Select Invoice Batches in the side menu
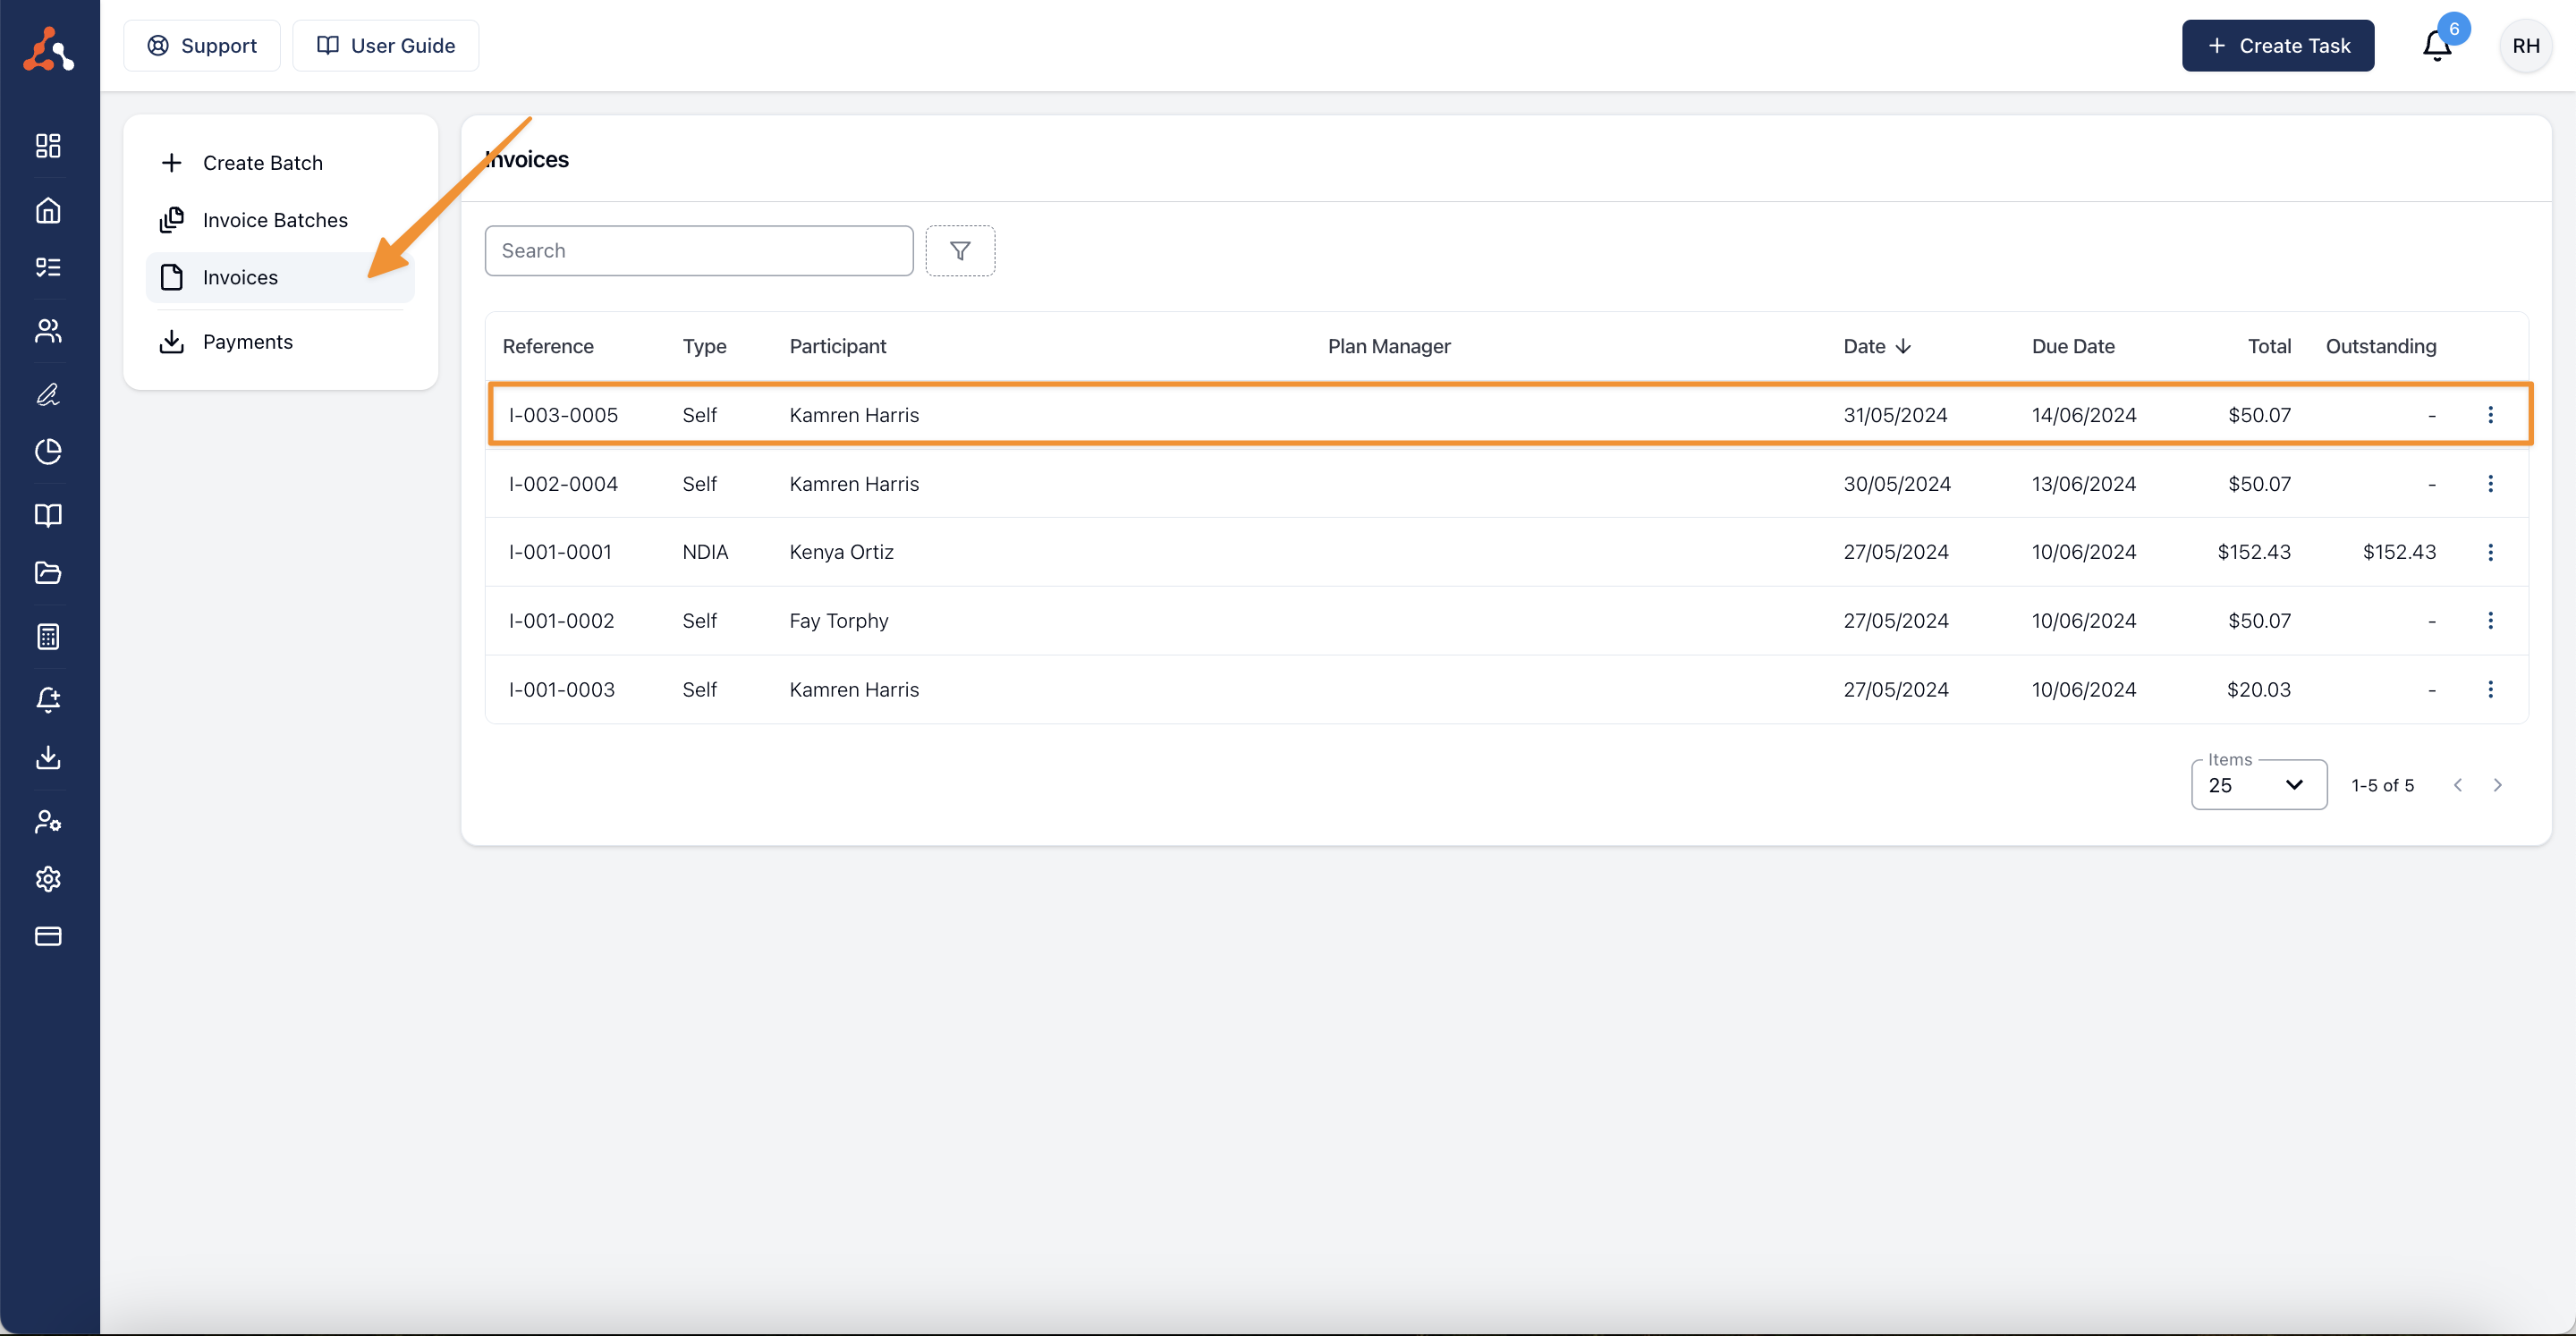This screenshot has height=1336, width=2576. click(x=280, y=220)
